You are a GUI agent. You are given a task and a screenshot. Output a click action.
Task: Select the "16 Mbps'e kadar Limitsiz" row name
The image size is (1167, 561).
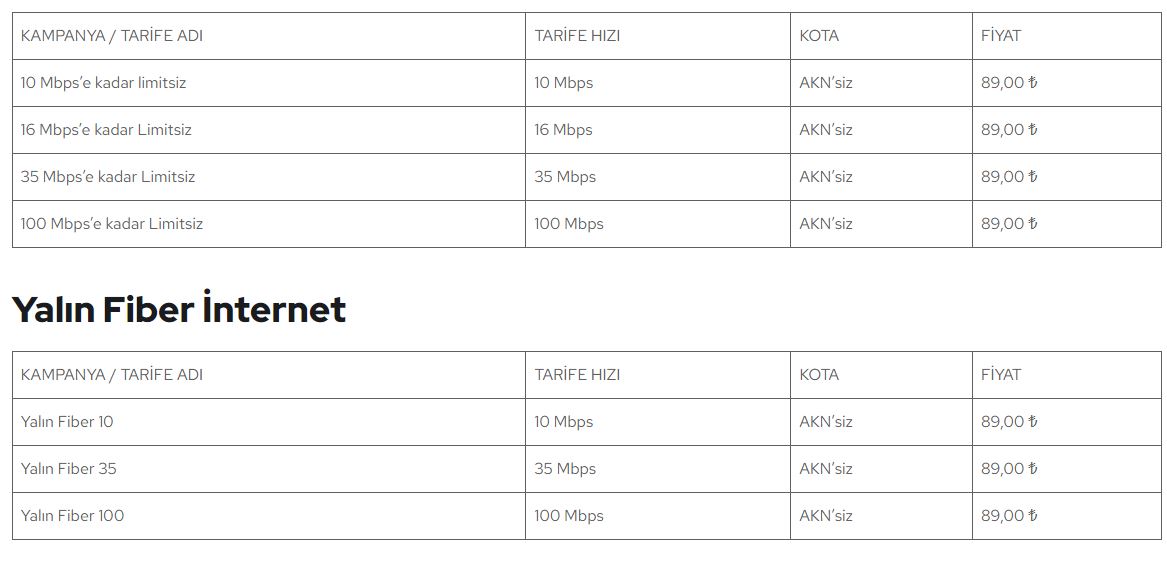tap(106, 129)
